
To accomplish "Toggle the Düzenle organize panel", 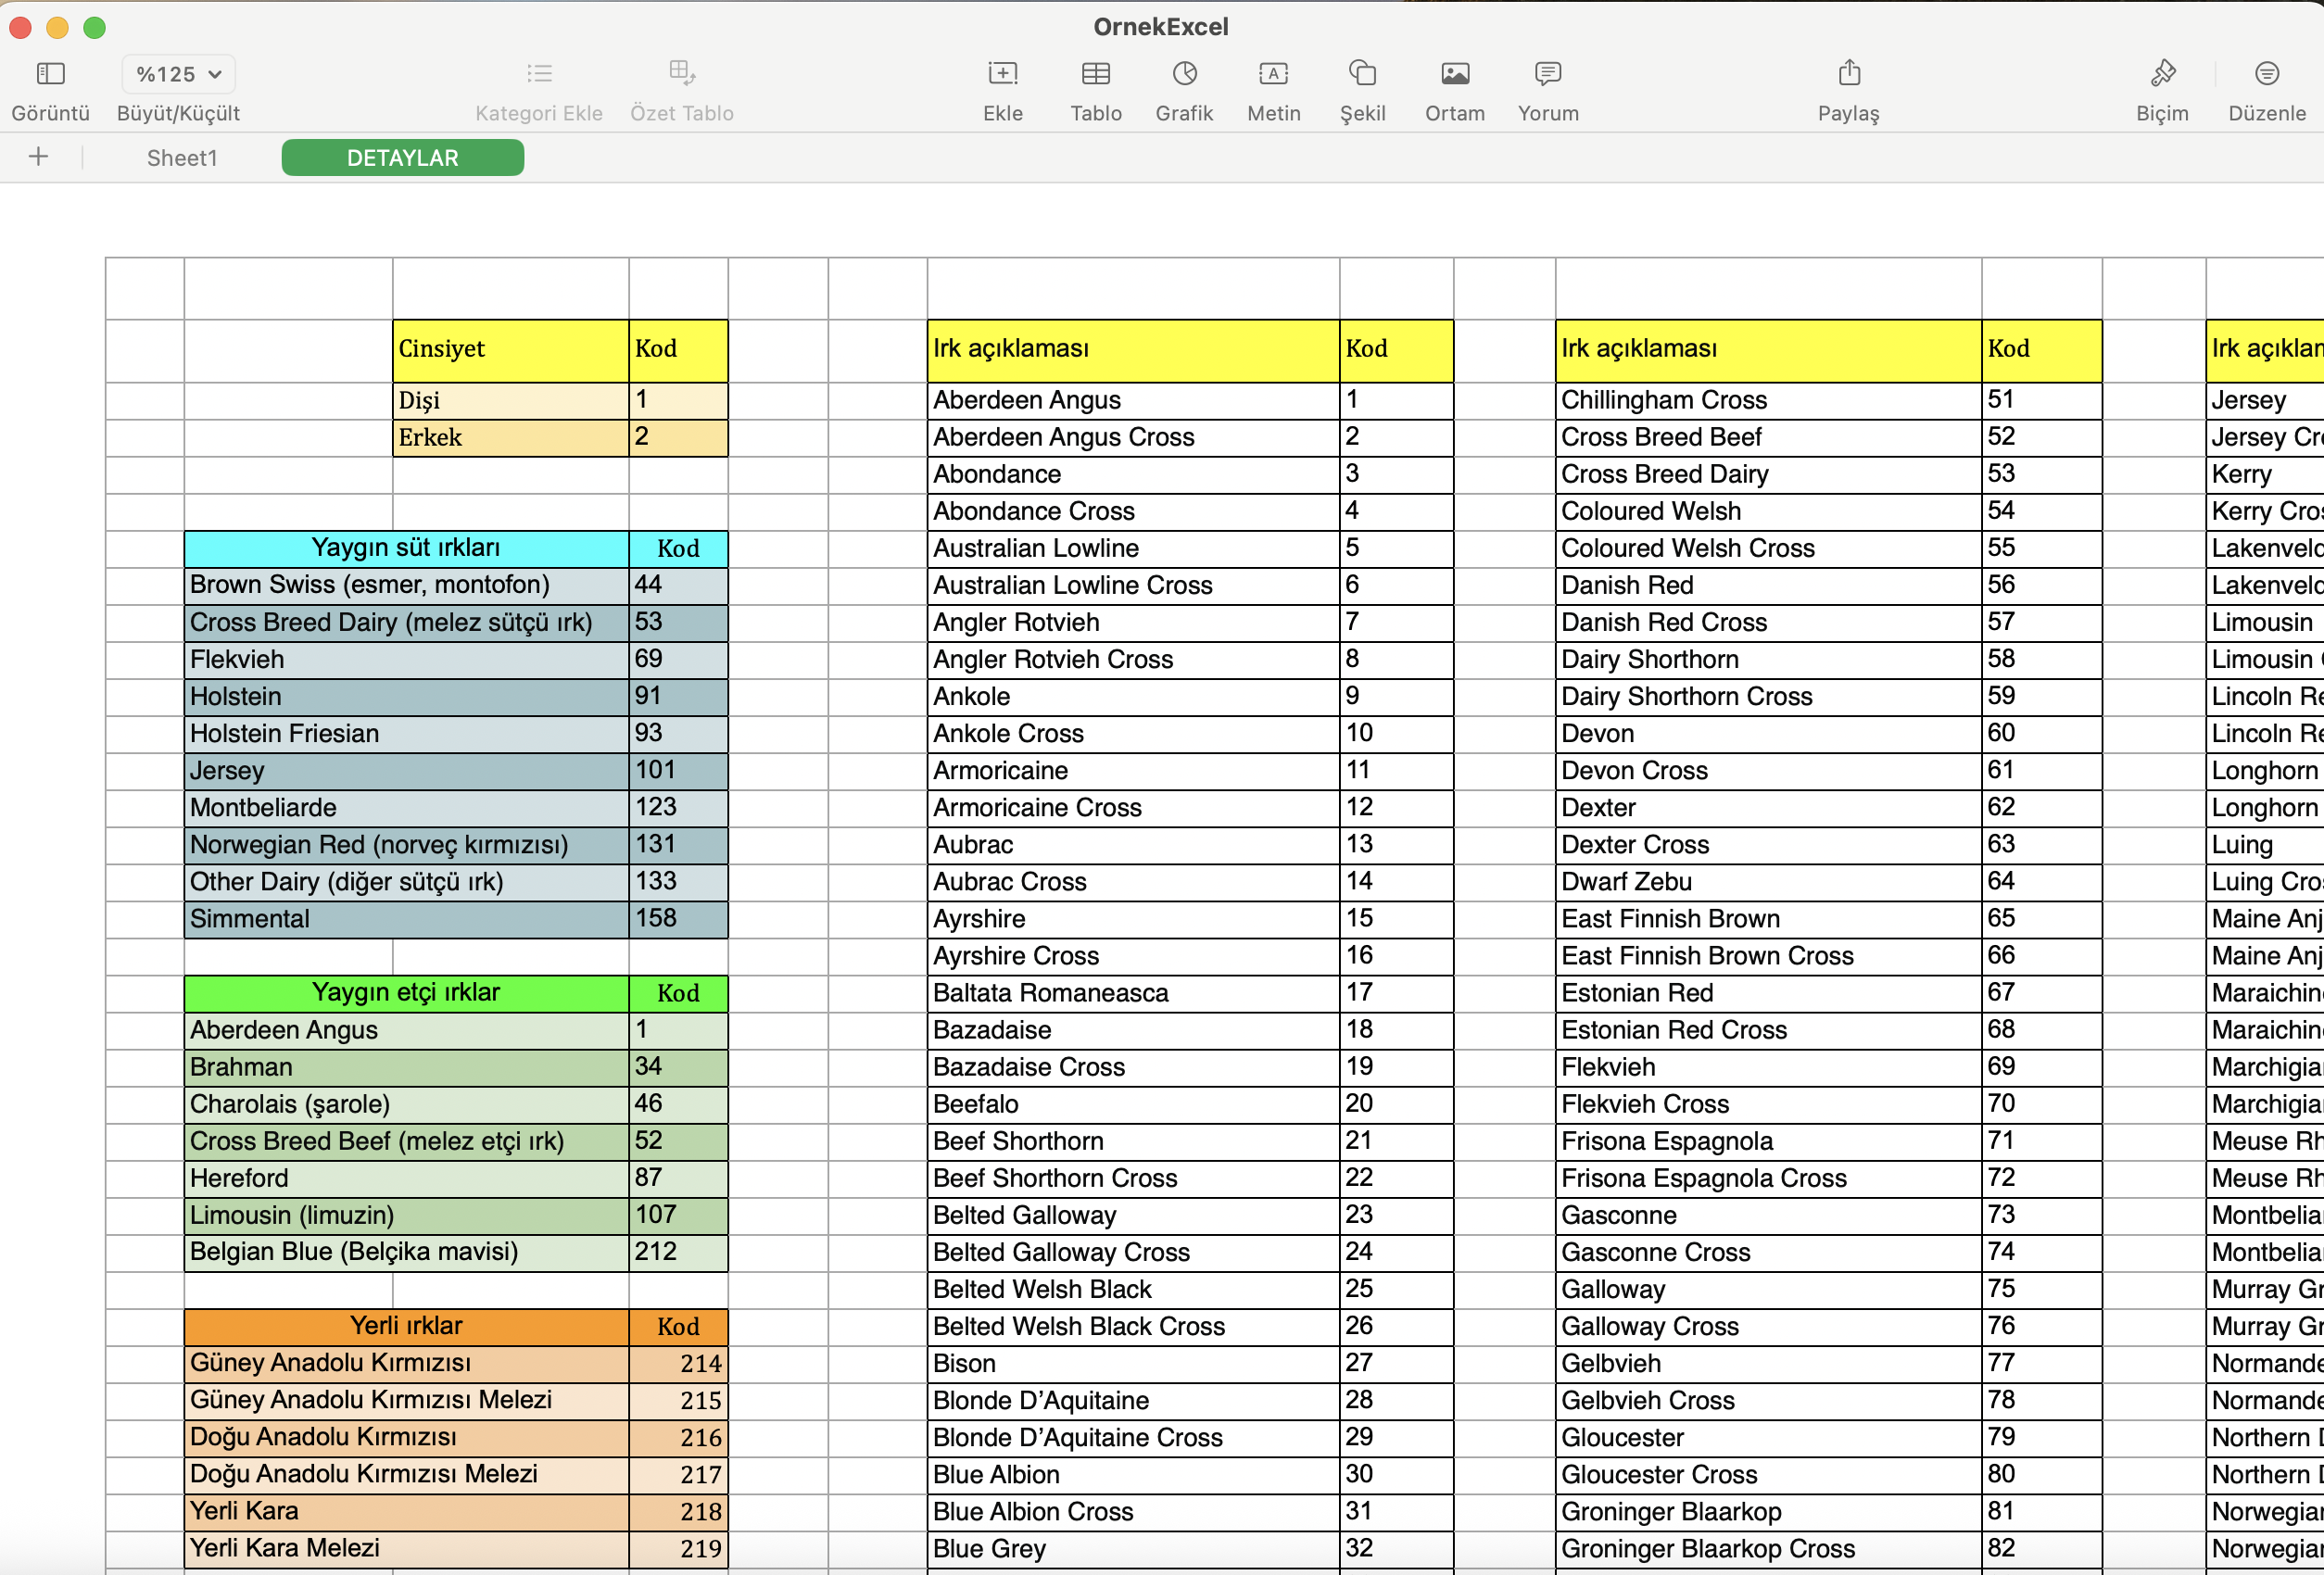I will (2266, 73).
